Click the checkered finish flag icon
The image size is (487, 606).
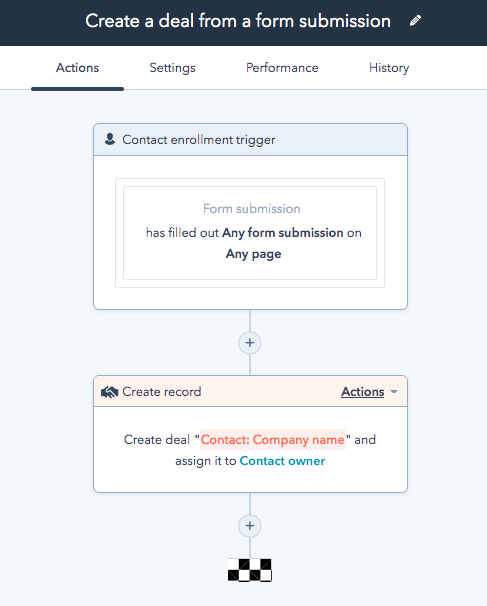250,570
